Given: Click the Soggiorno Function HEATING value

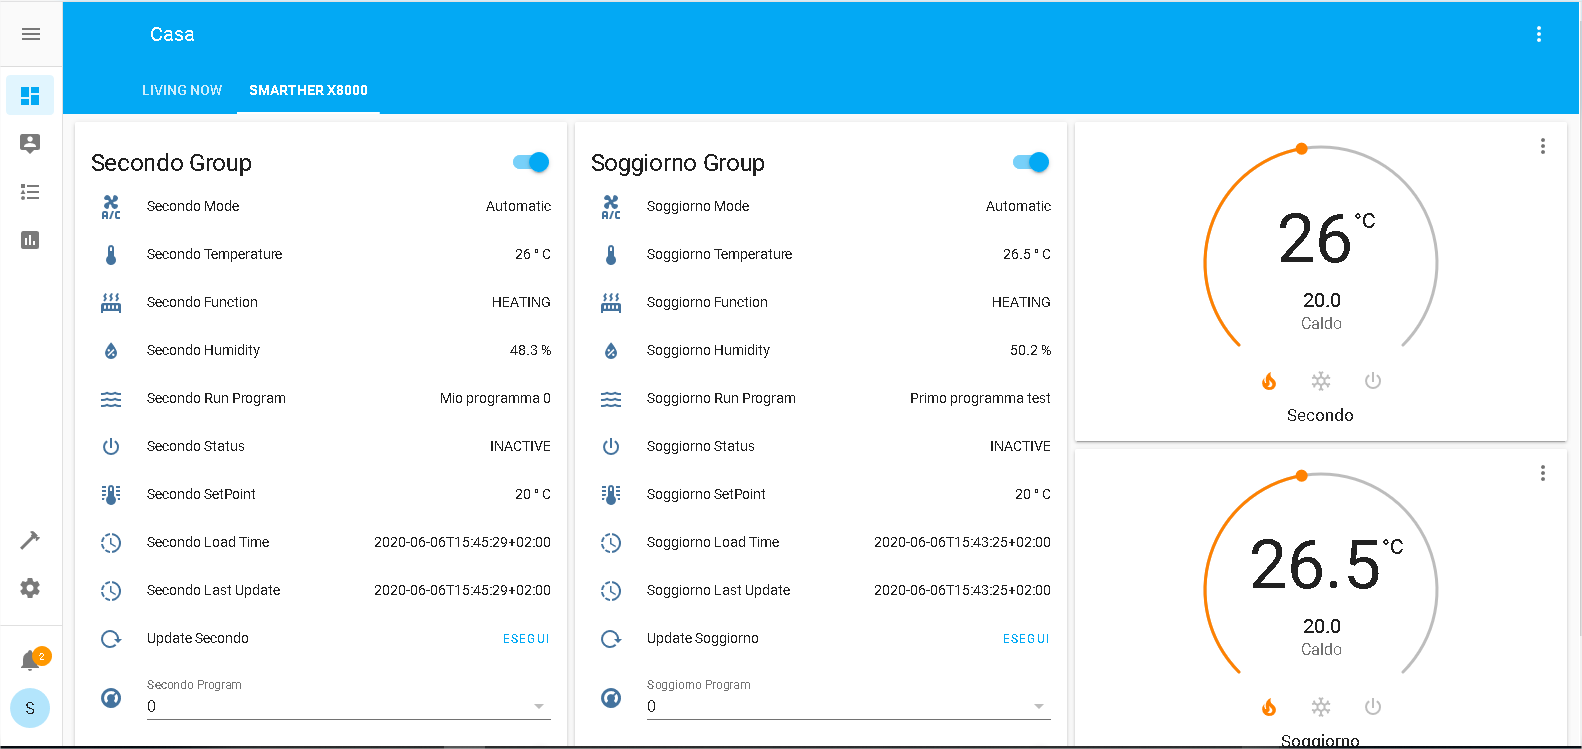Looking at the screenshot, I should coord(1021,303).
